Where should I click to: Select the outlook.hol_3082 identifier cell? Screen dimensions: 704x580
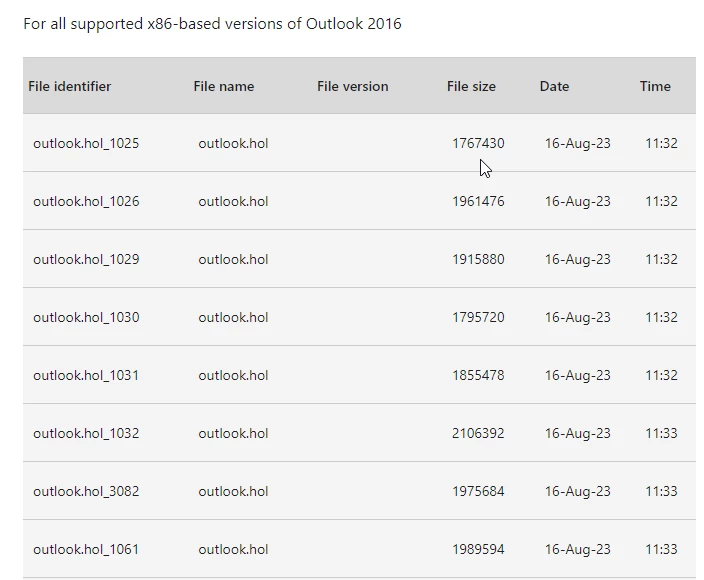pos(86,491)
